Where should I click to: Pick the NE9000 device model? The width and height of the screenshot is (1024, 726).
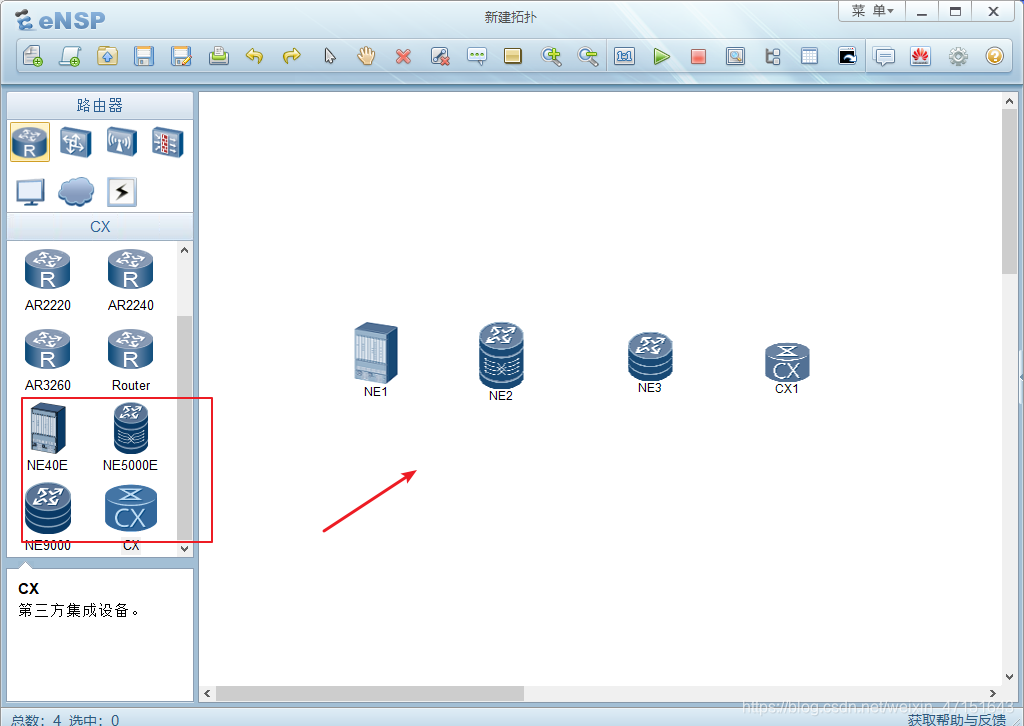(x=48, y=517)
